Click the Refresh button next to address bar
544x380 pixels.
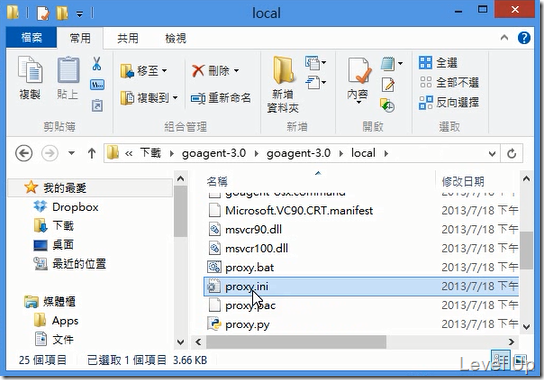(512, 153)
